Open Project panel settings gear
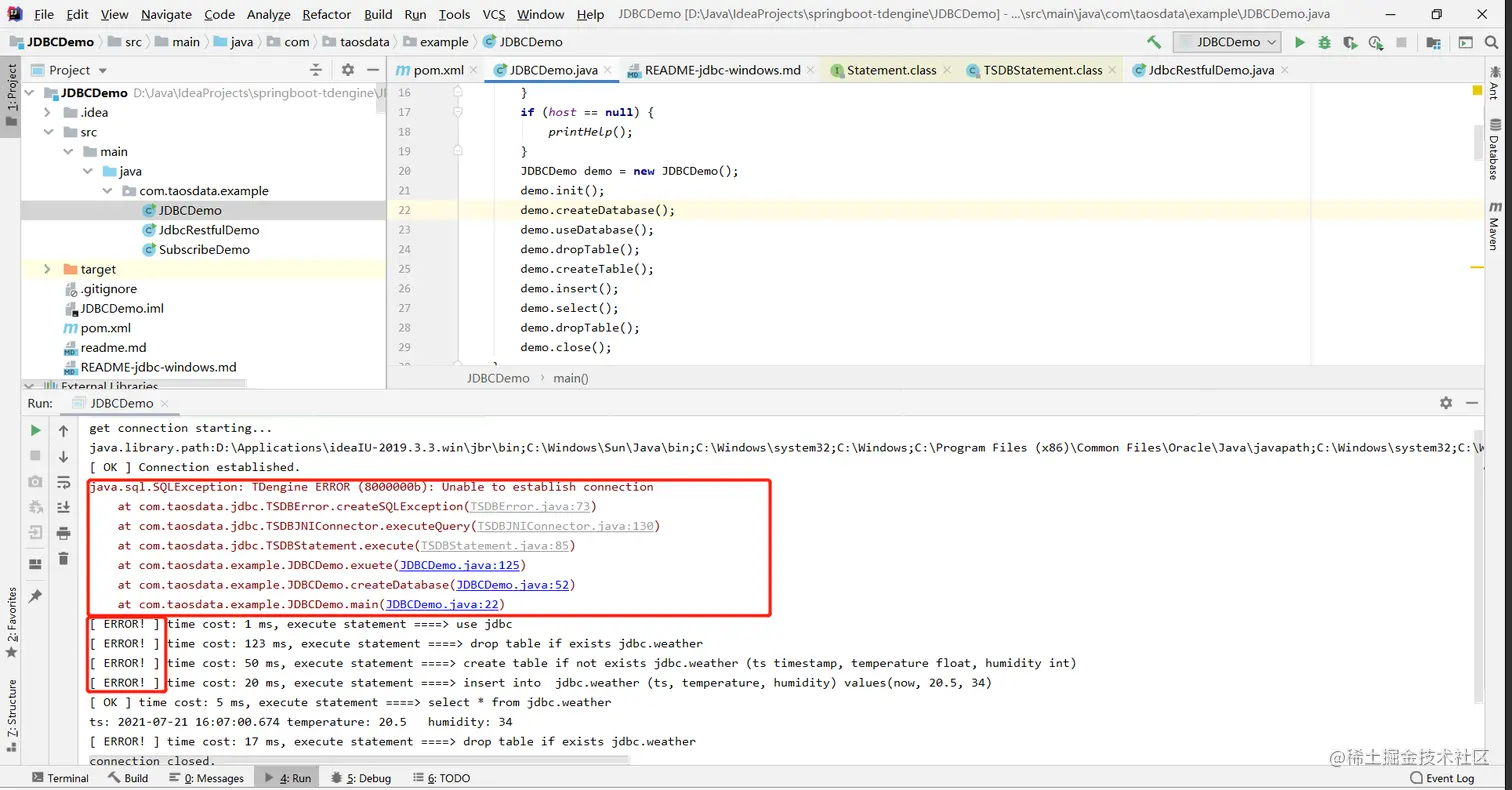The image size is (1512, 790). tap(348, 70)
